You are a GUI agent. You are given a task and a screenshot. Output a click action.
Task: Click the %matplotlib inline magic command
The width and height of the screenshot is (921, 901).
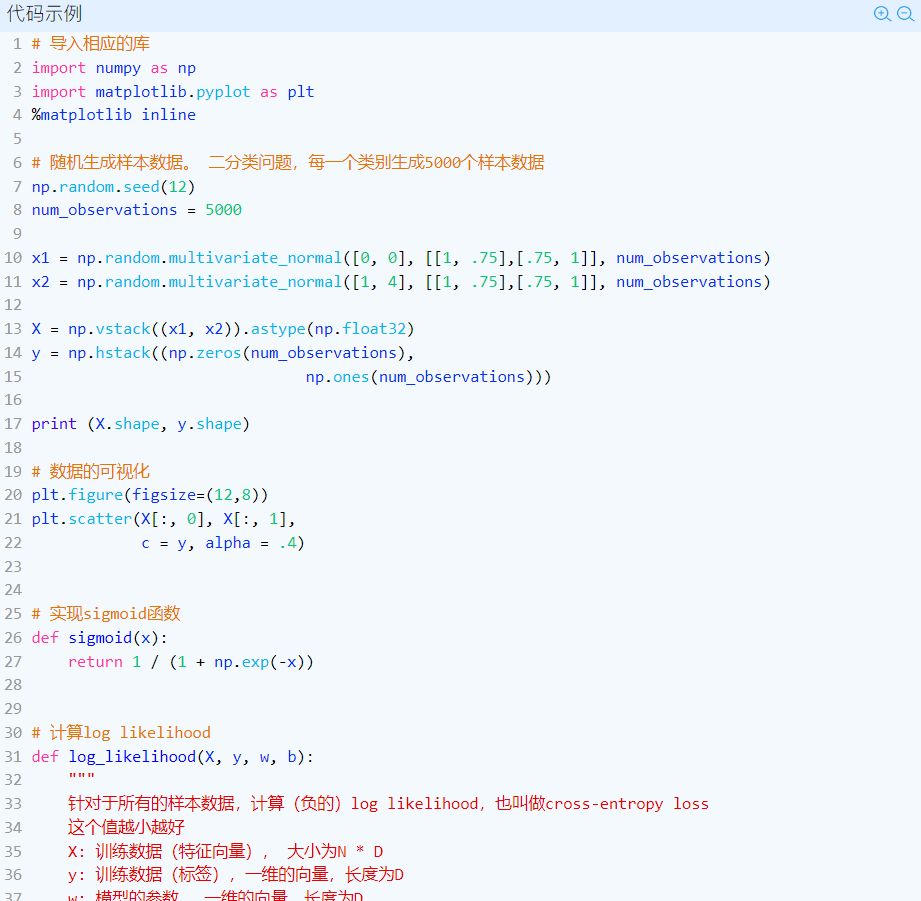tap(113, 114)
